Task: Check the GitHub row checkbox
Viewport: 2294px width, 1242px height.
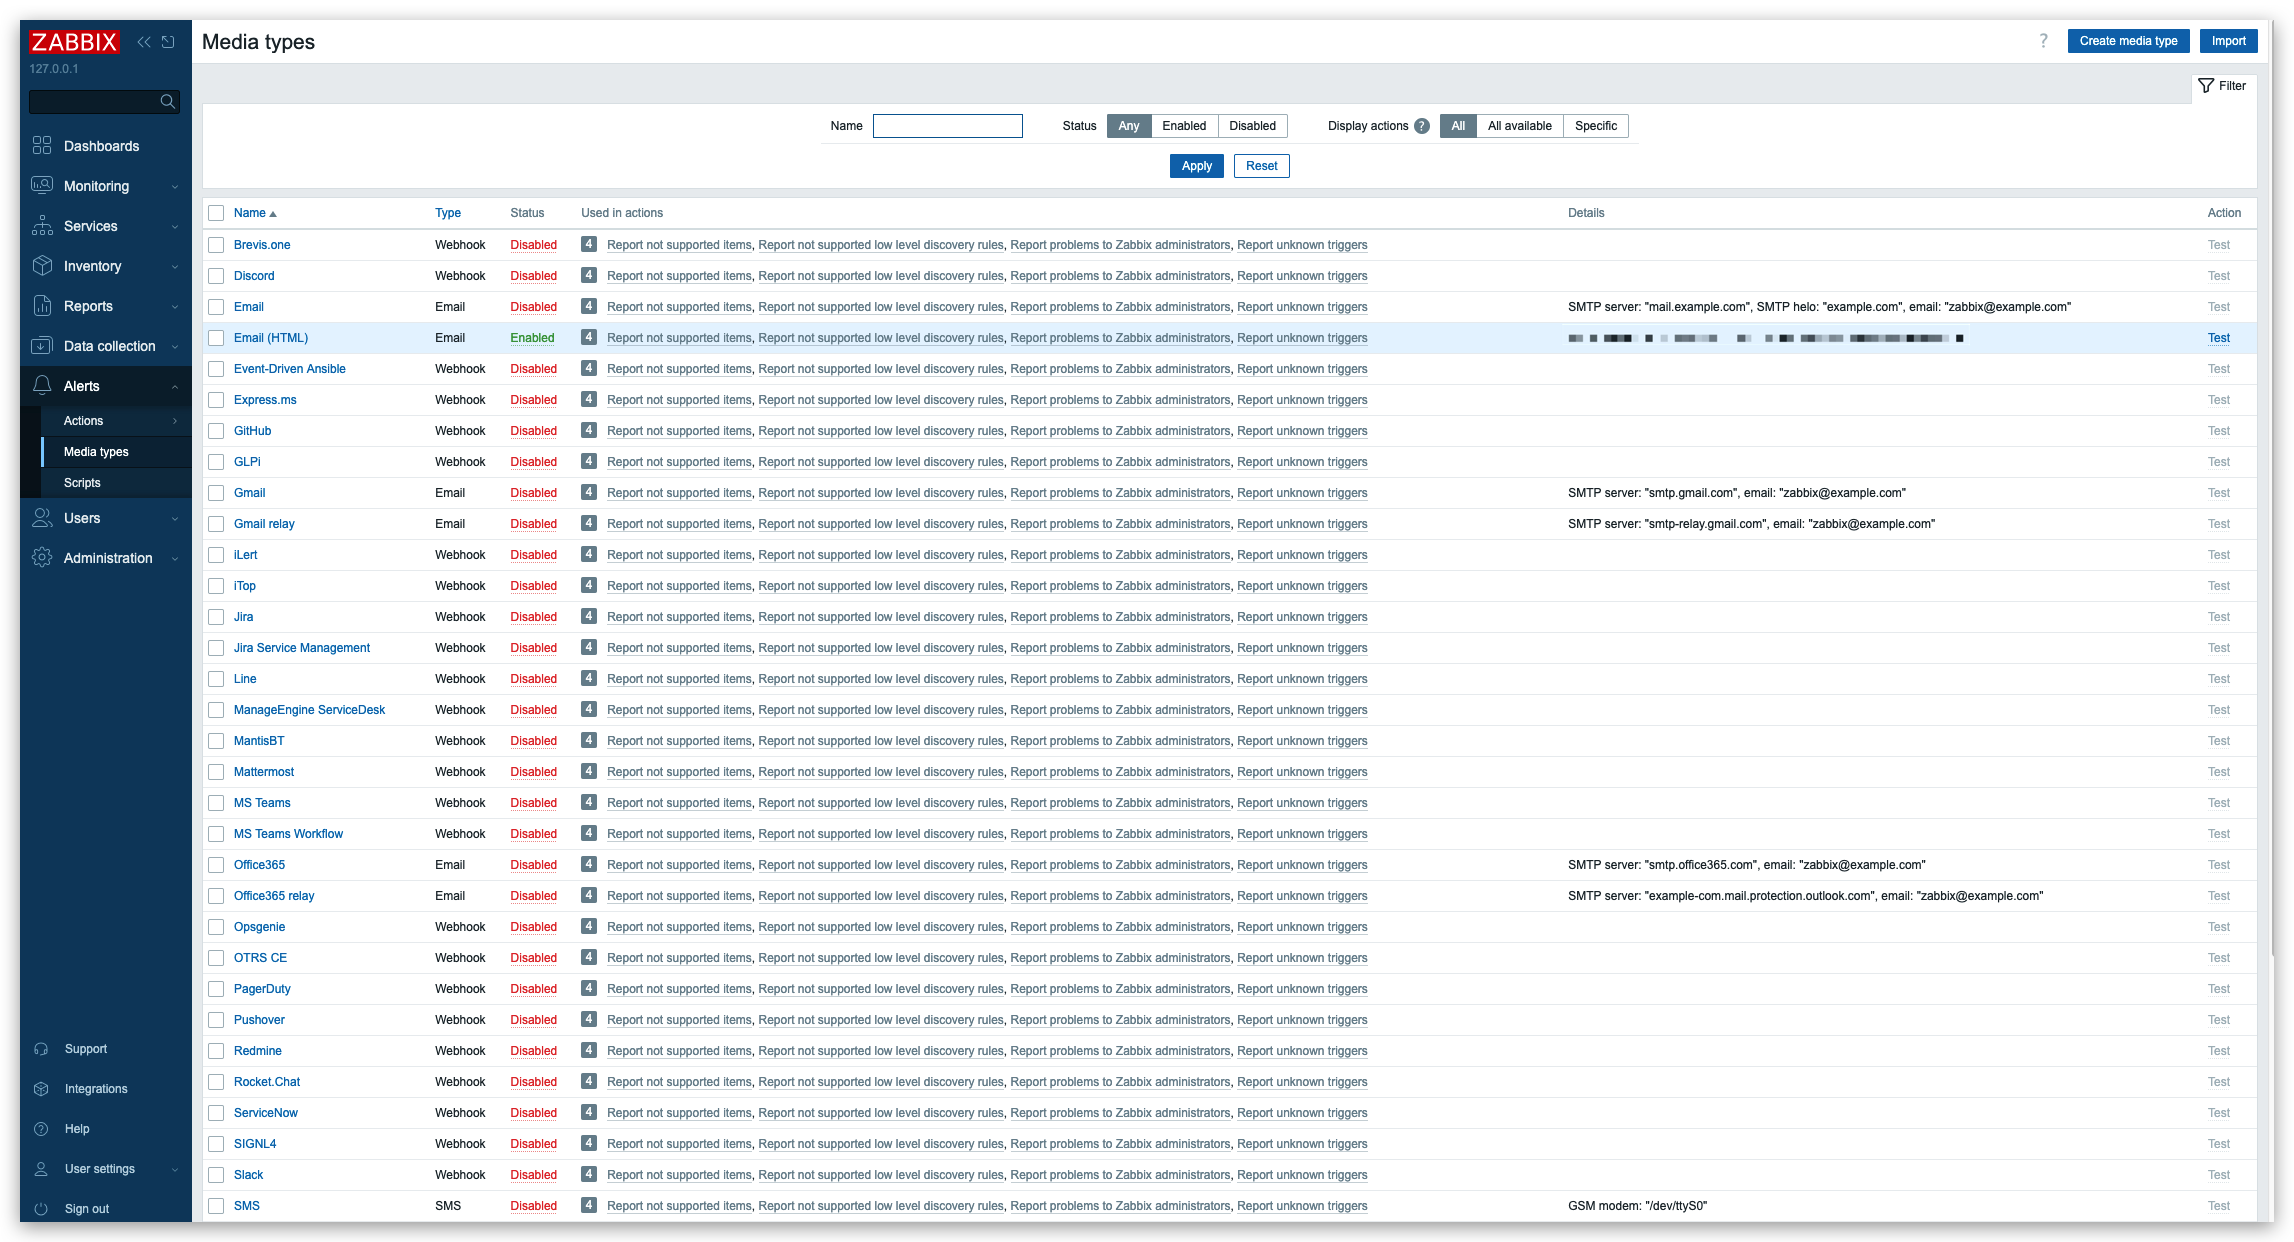Action: point(216,431)
